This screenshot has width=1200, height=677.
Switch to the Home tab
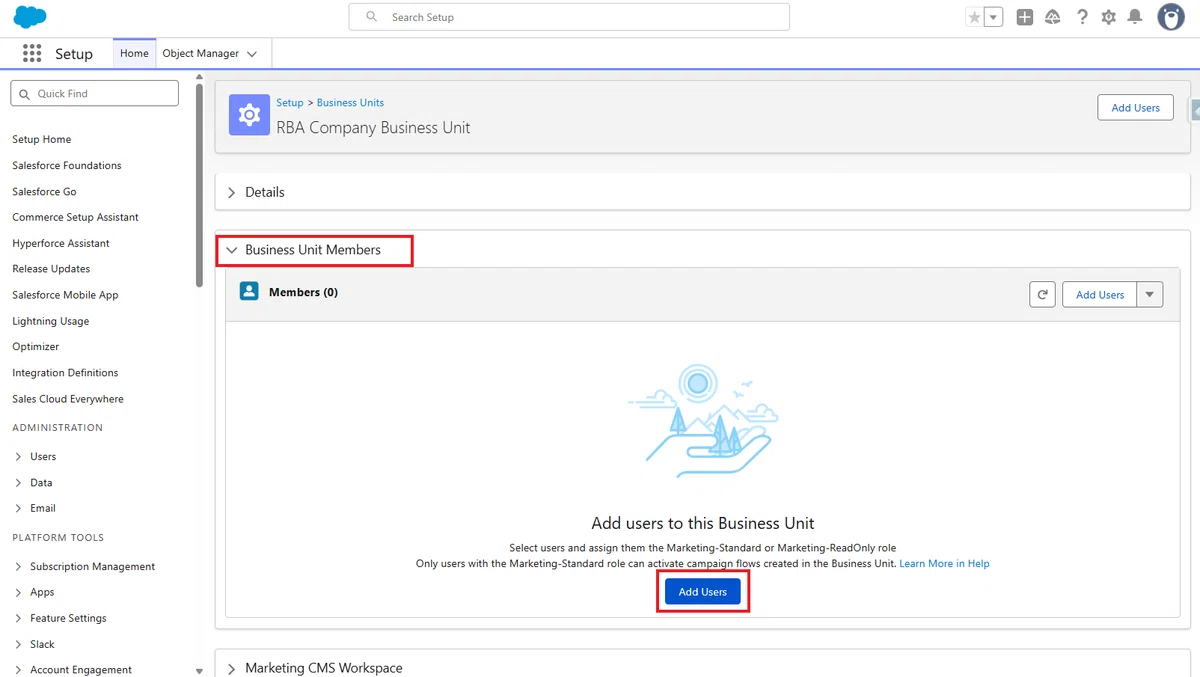[x=134, y=53]
